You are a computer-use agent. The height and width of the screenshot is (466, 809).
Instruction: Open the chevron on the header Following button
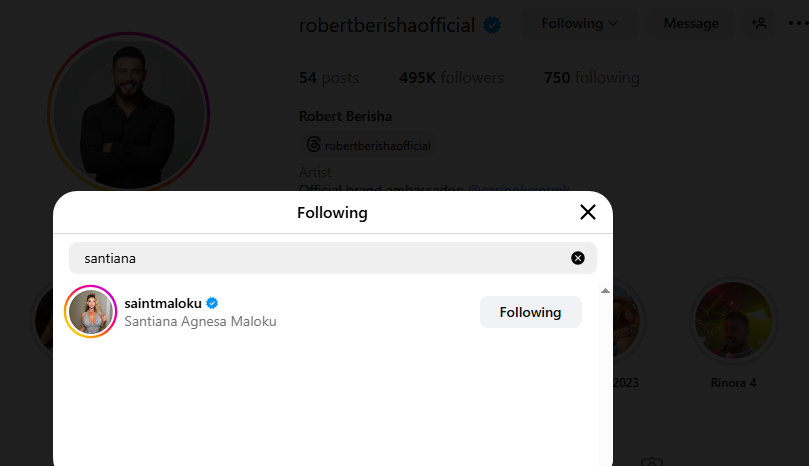click(613, 24)
